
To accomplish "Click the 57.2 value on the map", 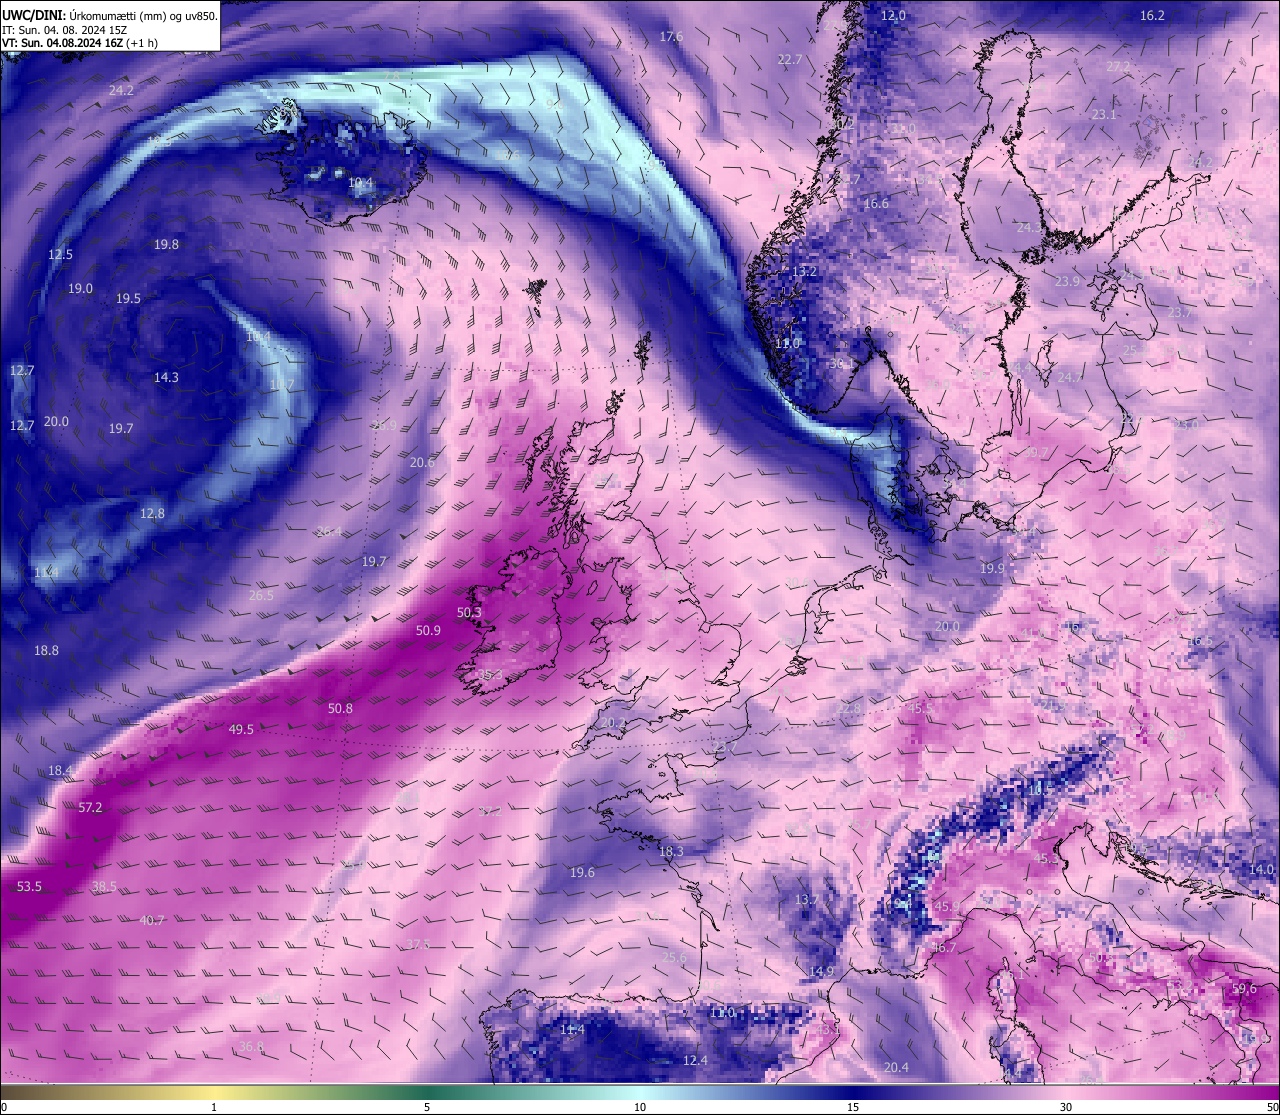I will pos(90,807).
